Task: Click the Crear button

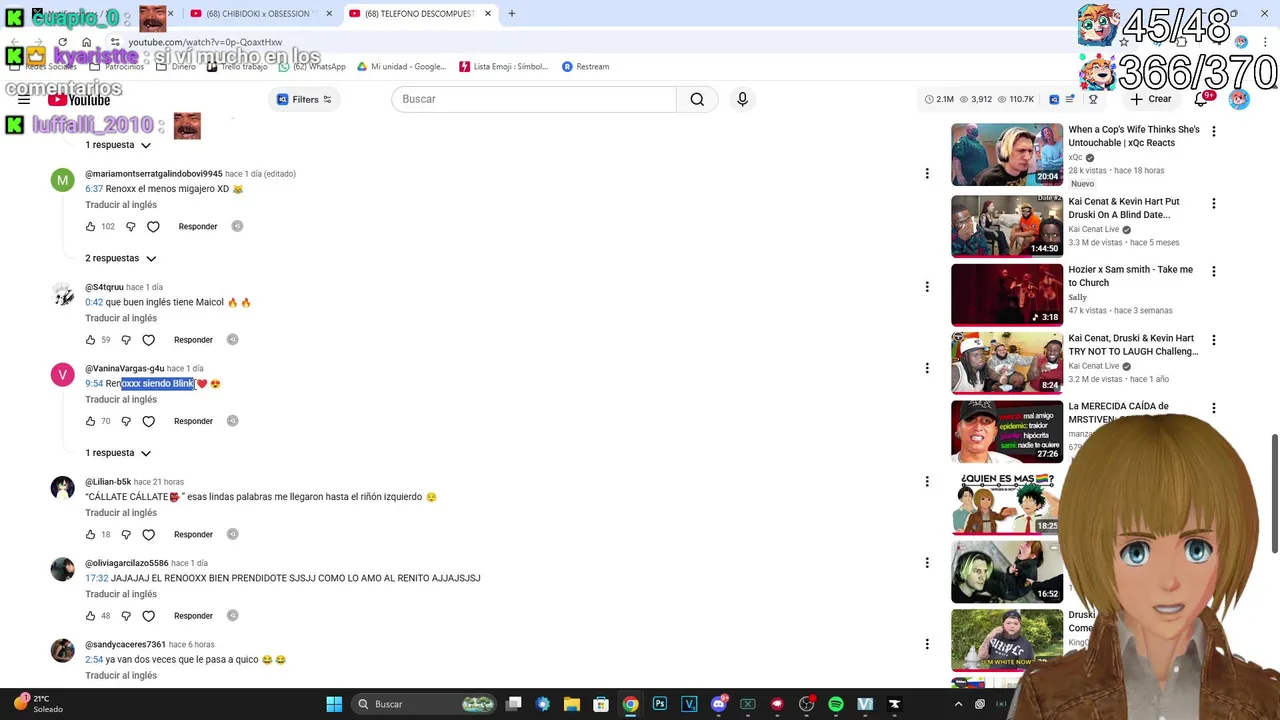Action: click(x=1151, y=99)
